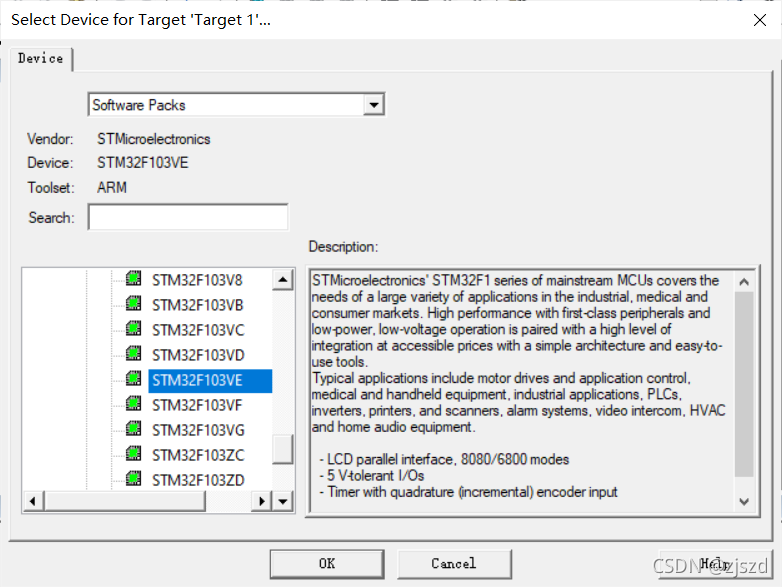The height and width of the screenshot is (587, 782).
Task: Click the chip icon beside STM32F103VC
Action: point(133,328)
